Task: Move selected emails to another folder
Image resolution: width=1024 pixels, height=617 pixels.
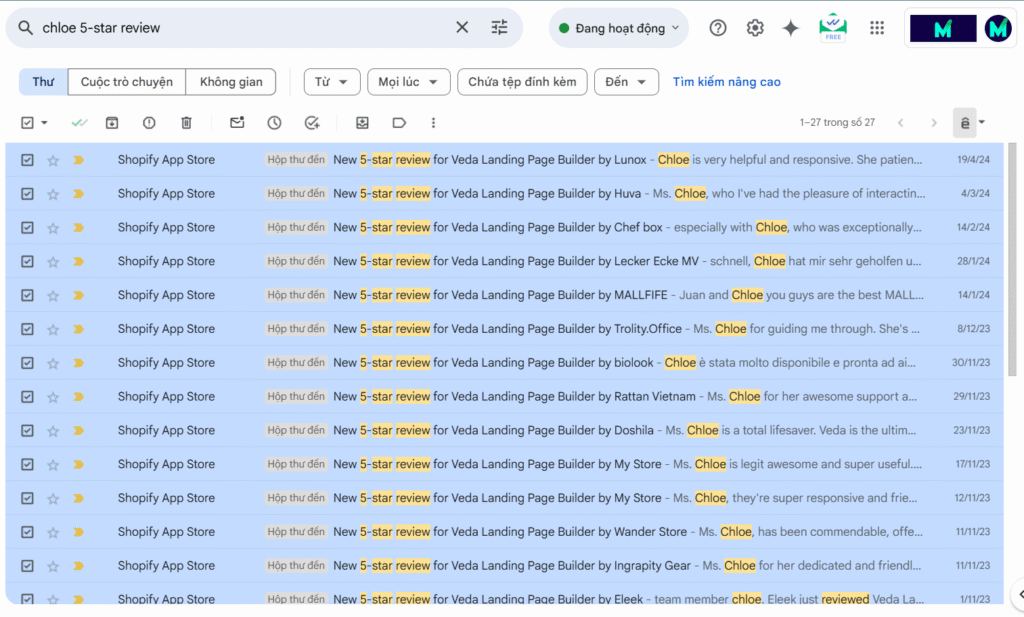Action: [361, 122]
